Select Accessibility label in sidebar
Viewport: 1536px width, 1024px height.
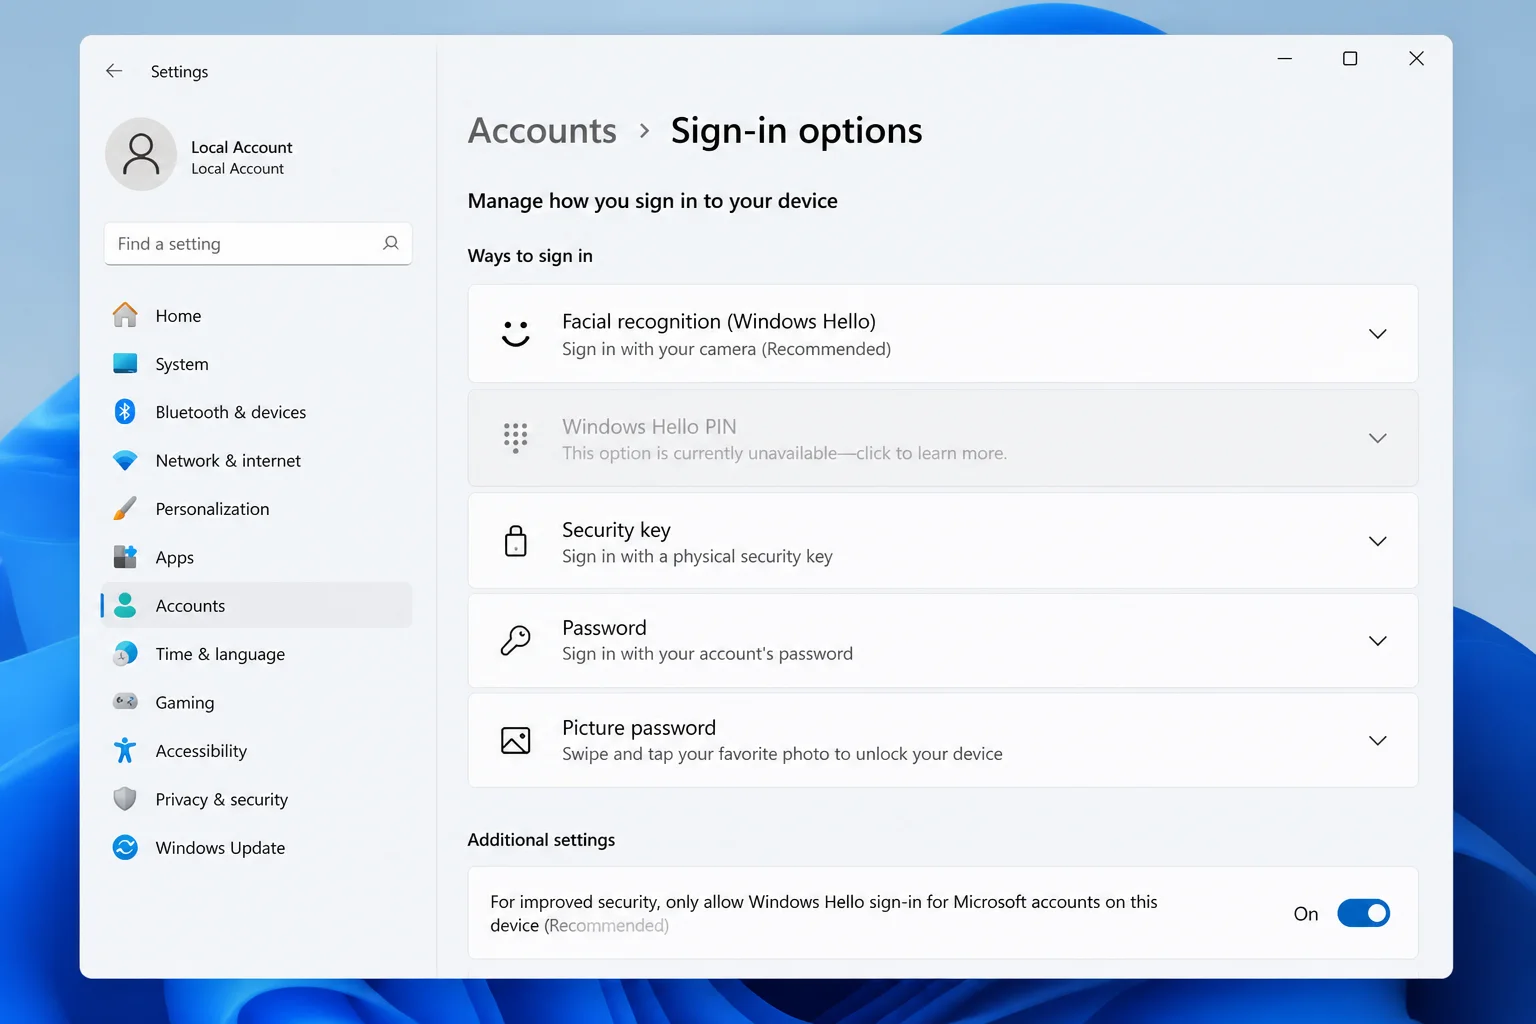click(201, 751)
